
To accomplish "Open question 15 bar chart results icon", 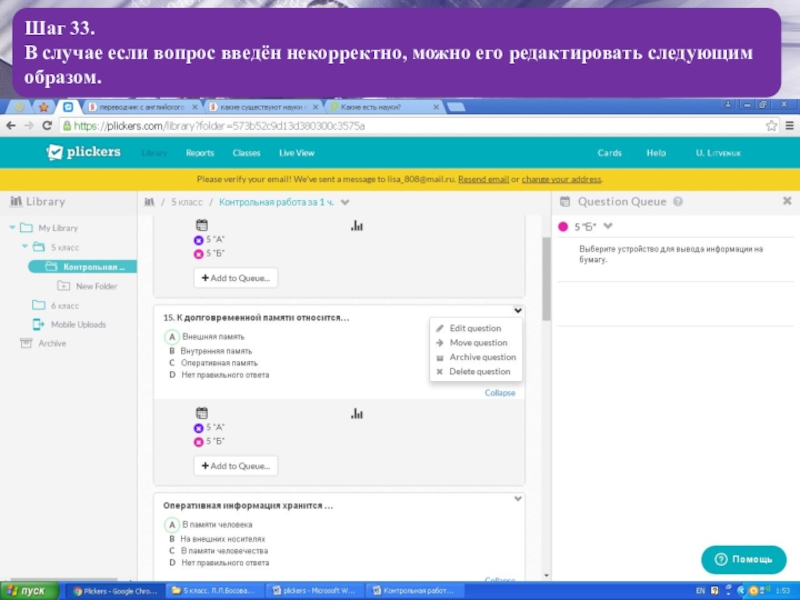I will 357,413.
